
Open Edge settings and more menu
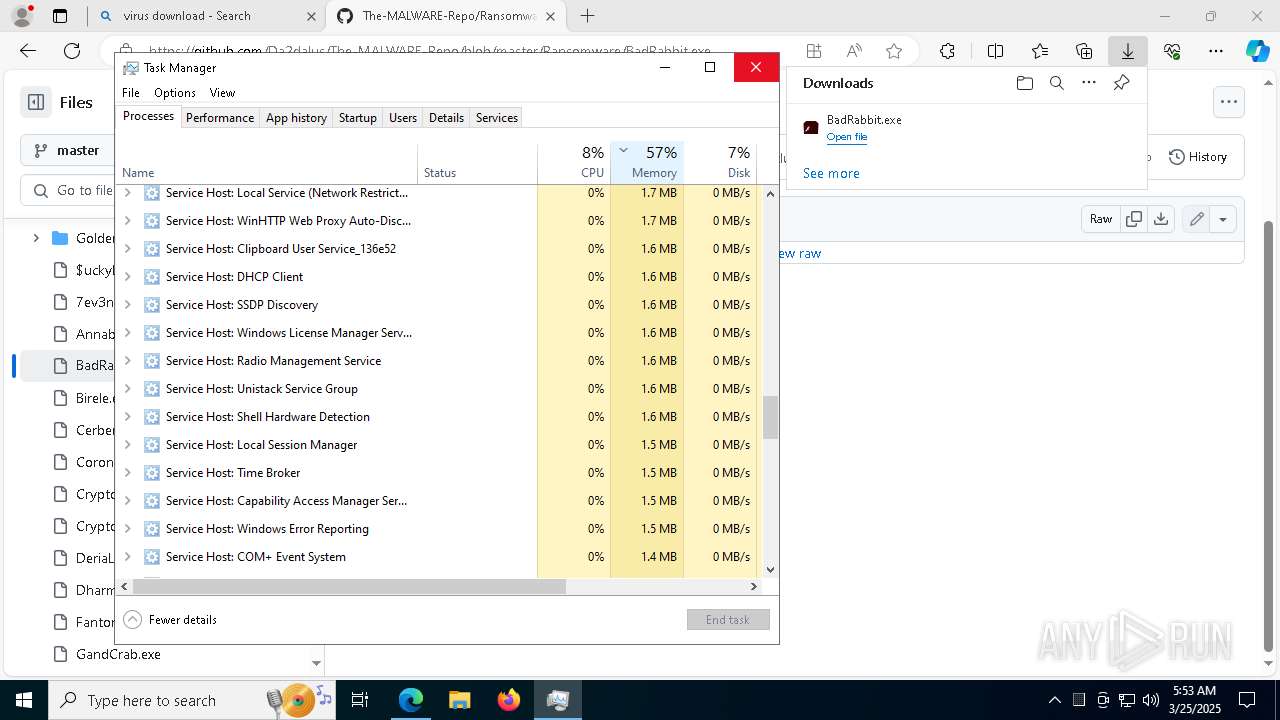1216,51
